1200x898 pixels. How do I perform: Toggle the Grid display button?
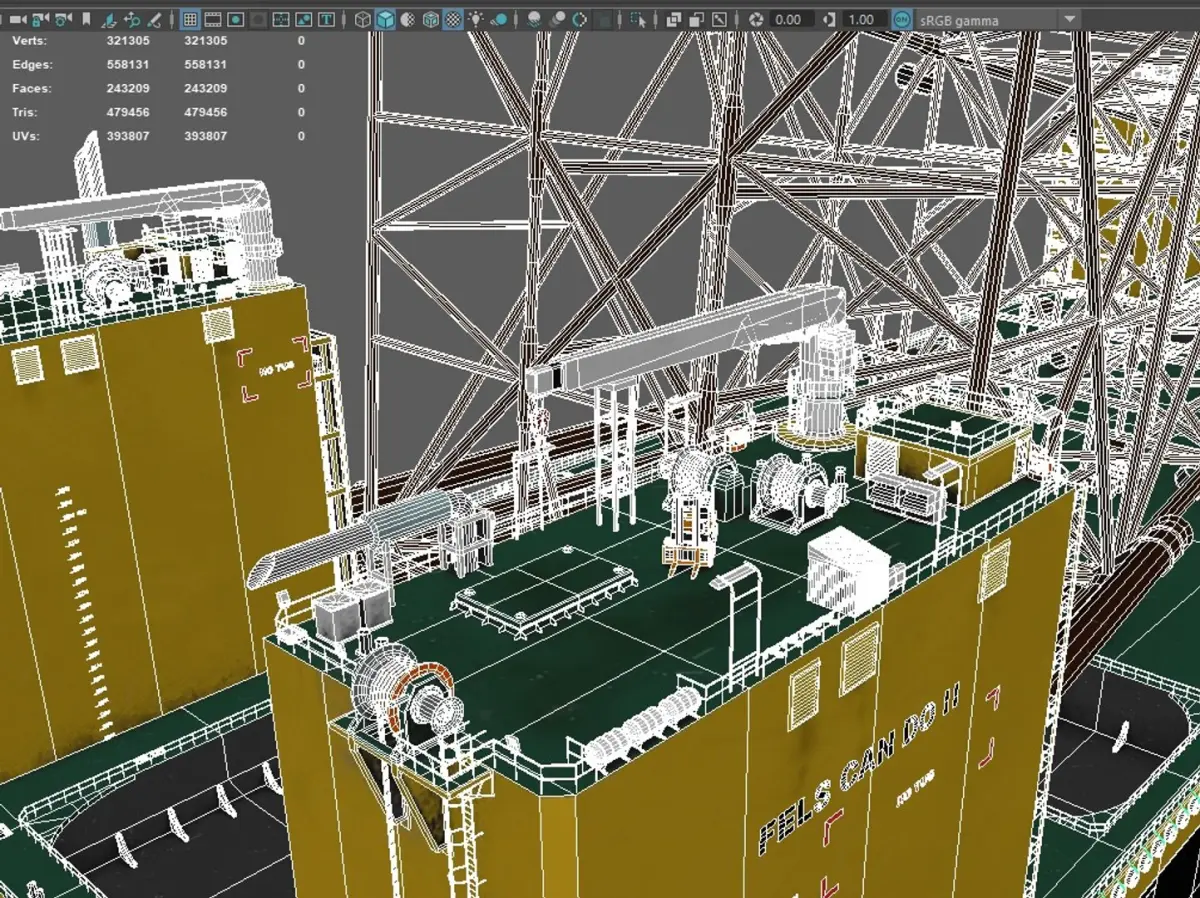[189, 19]
